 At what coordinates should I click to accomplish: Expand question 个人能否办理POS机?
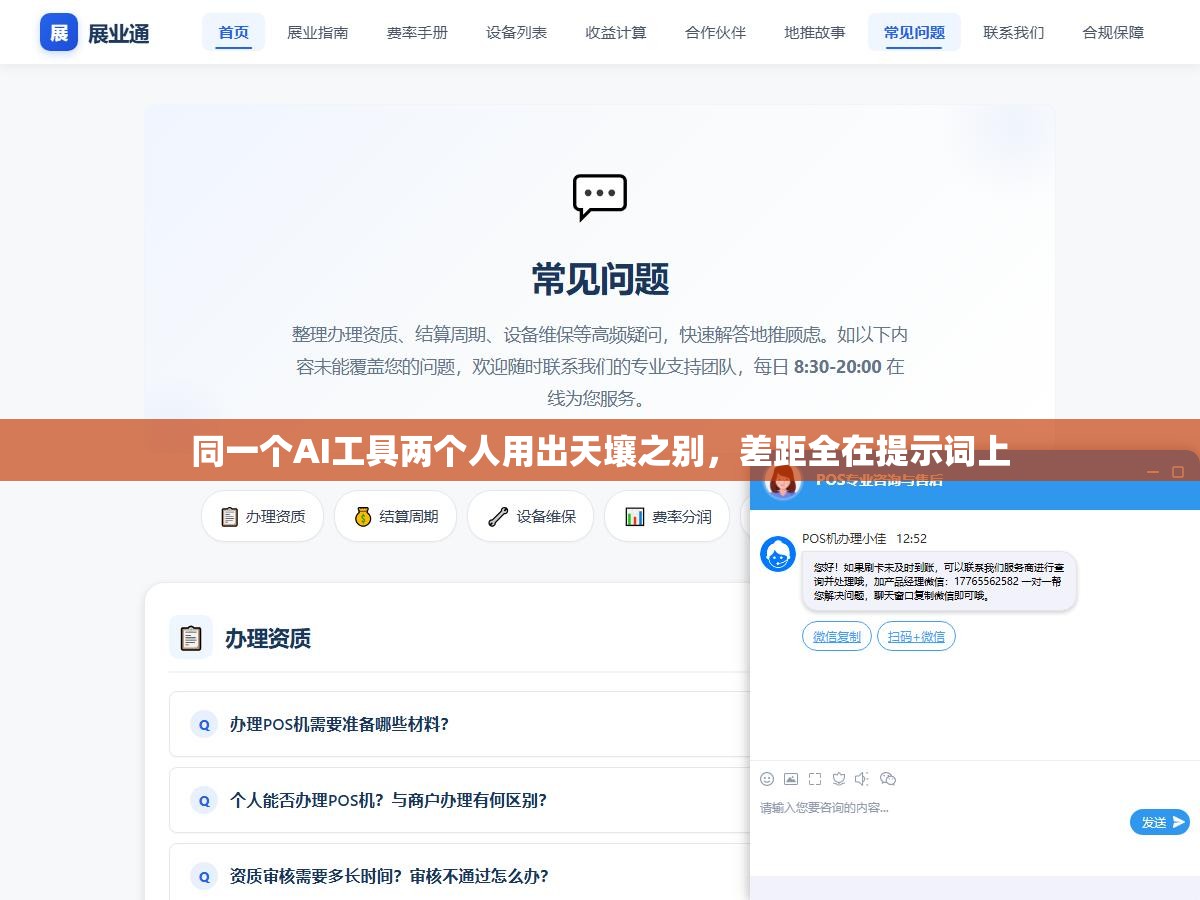coord(459,800)
